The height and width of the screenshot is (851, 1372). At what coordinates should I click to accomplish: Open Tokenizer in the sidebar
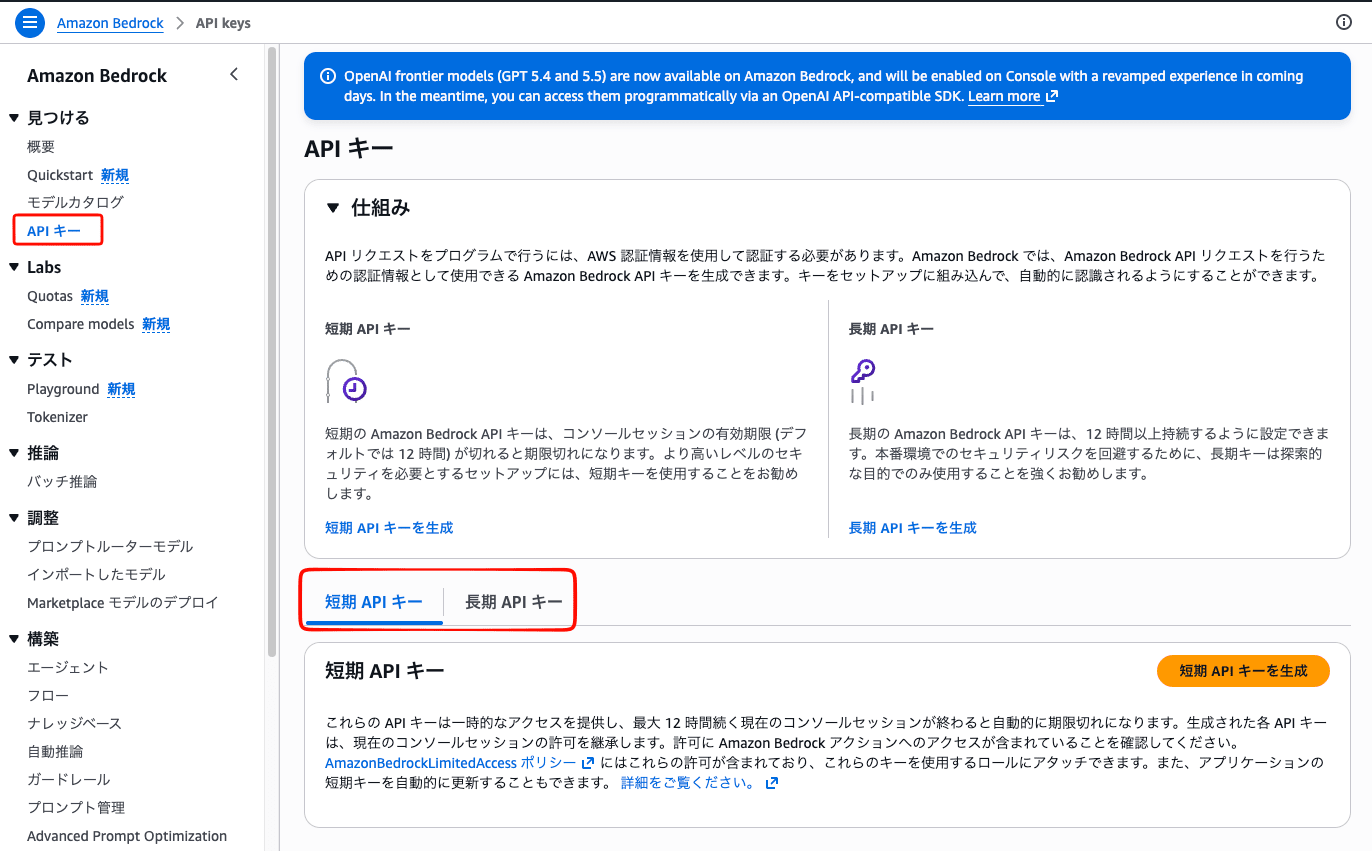(x=57, y=417)
